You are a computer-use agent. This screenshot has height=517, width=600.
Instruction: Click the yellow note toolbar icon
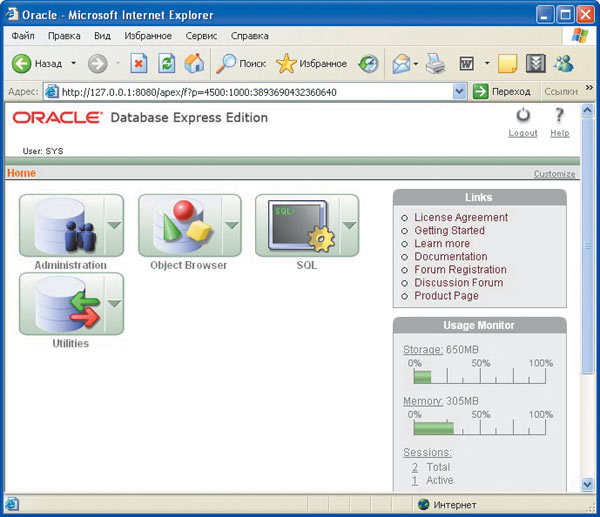coord(508,63)
